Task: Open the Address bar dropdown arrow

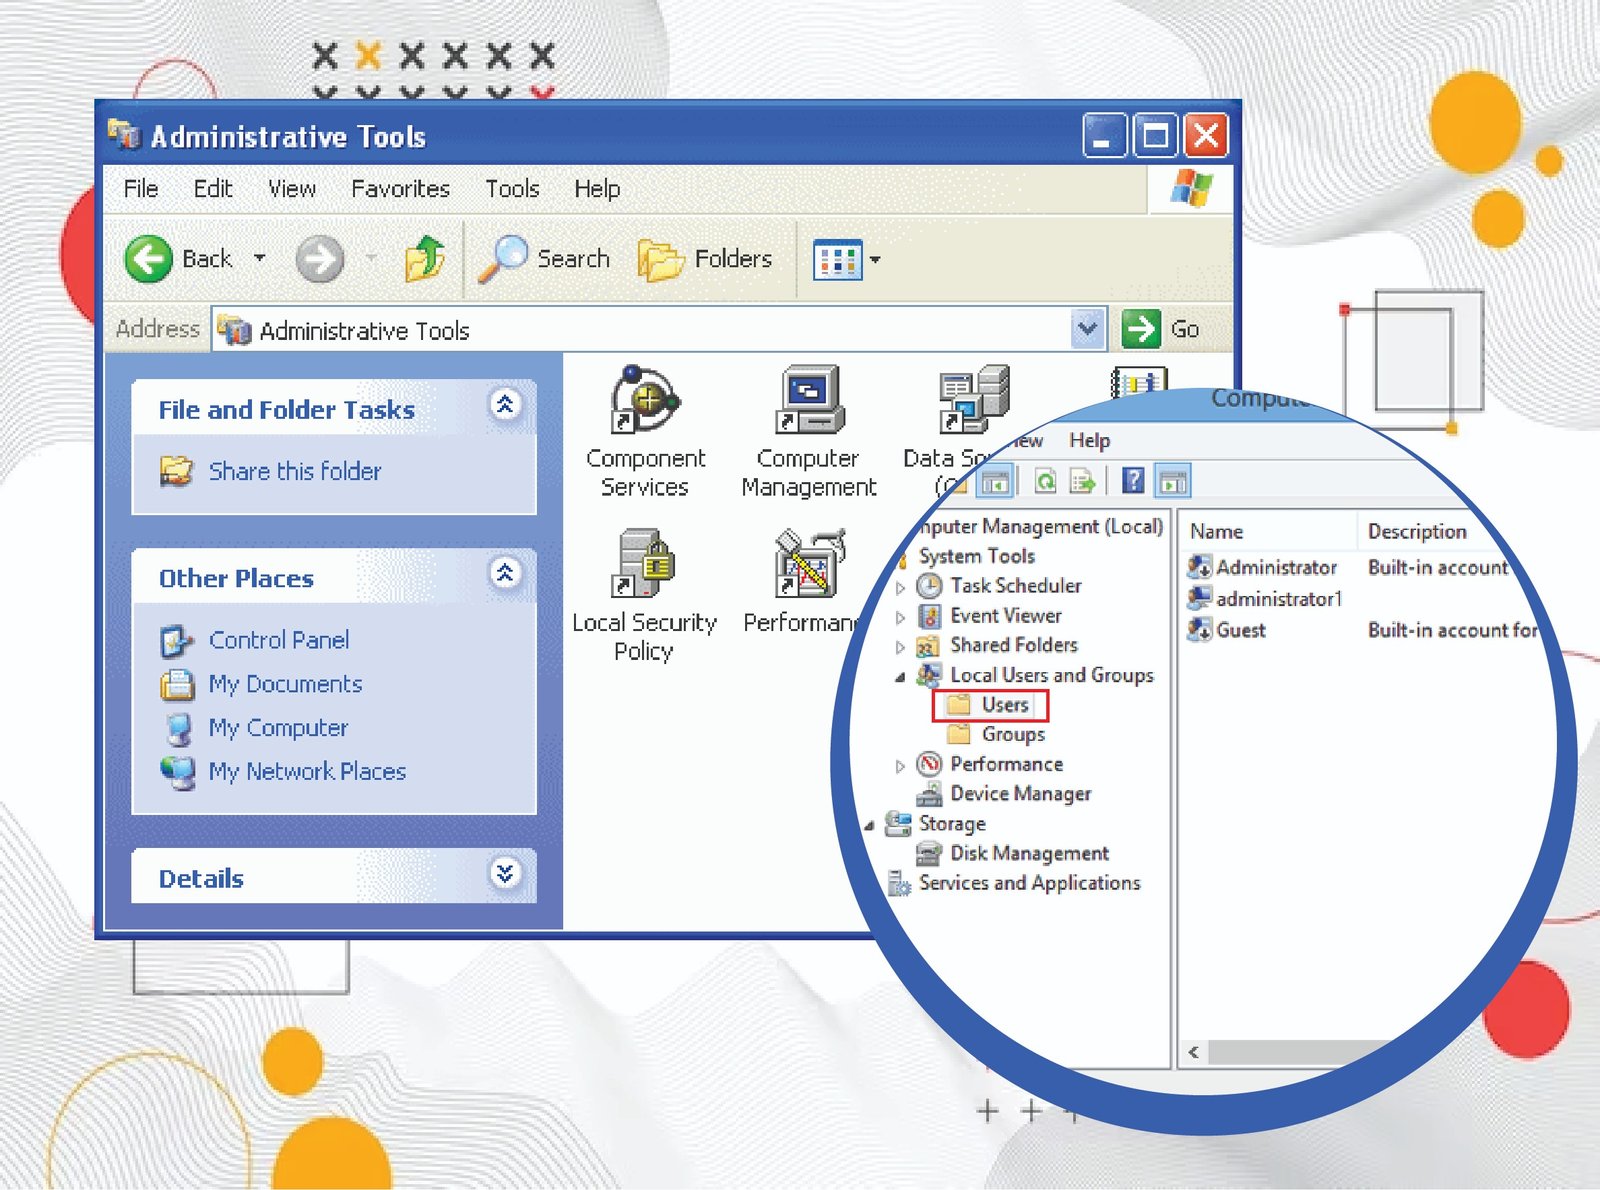Action: (x=1088, y=328)
